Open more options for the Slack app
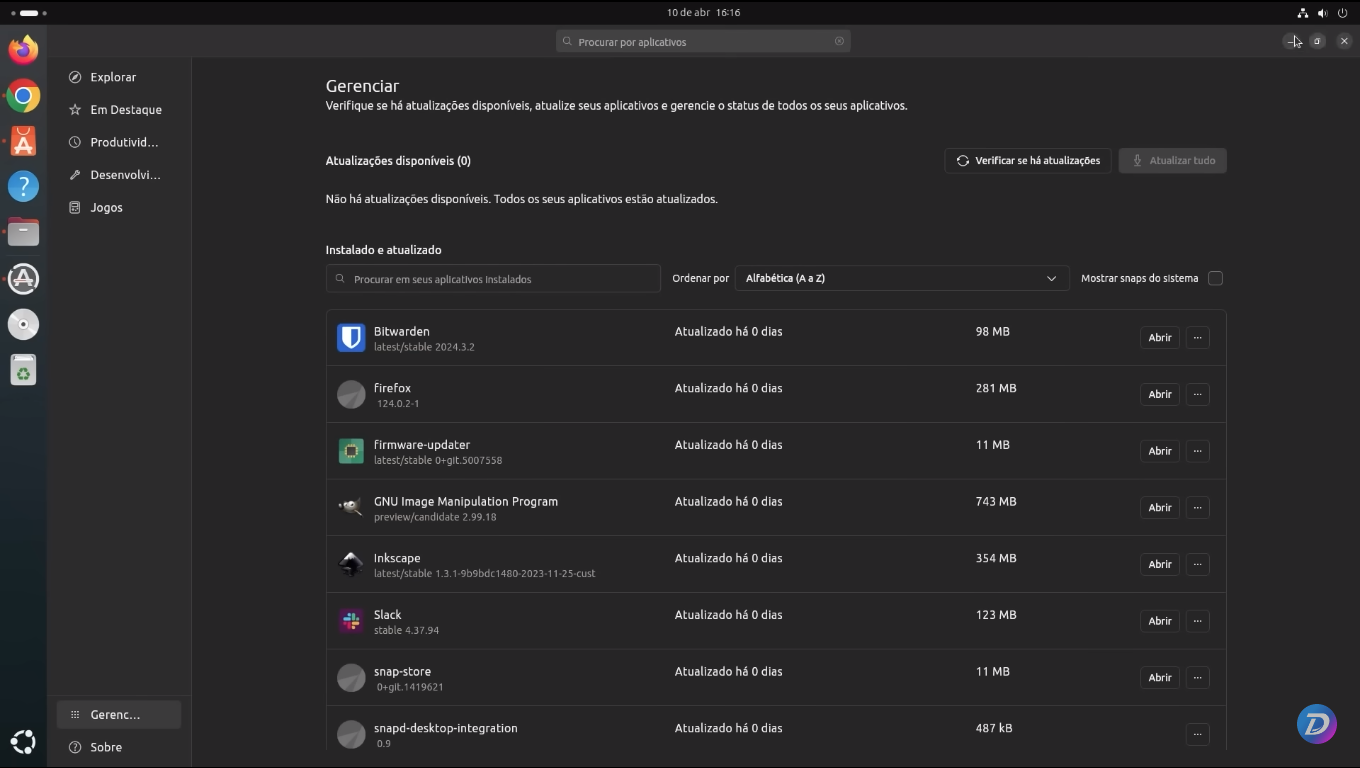Viewport: 1360px width, 768px height. [x=1197, y=621]
